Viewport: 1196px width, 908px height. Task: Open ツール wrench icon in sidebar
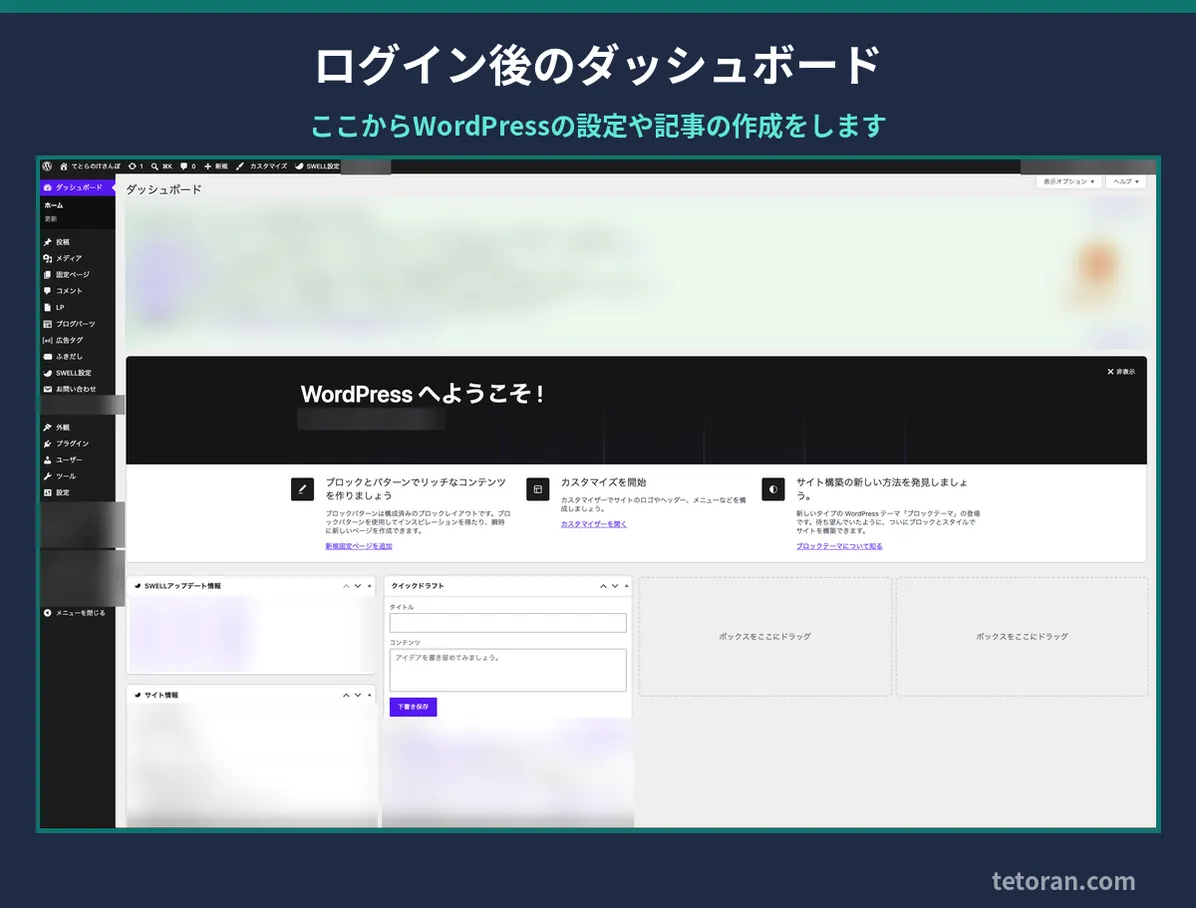coord(47,476)
